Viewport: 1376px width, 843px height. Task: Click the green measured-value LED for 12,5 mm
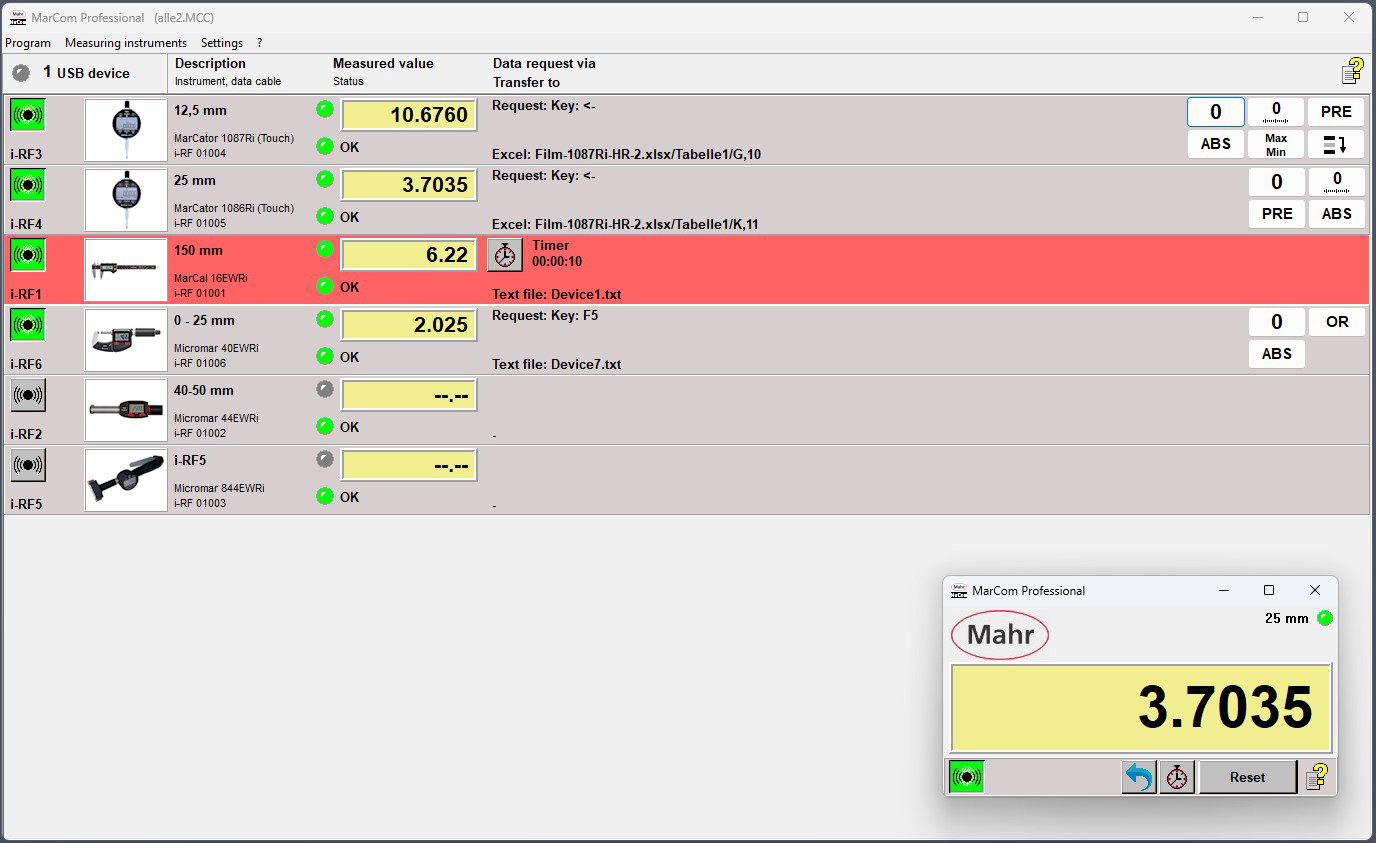[x=325, y=109]
